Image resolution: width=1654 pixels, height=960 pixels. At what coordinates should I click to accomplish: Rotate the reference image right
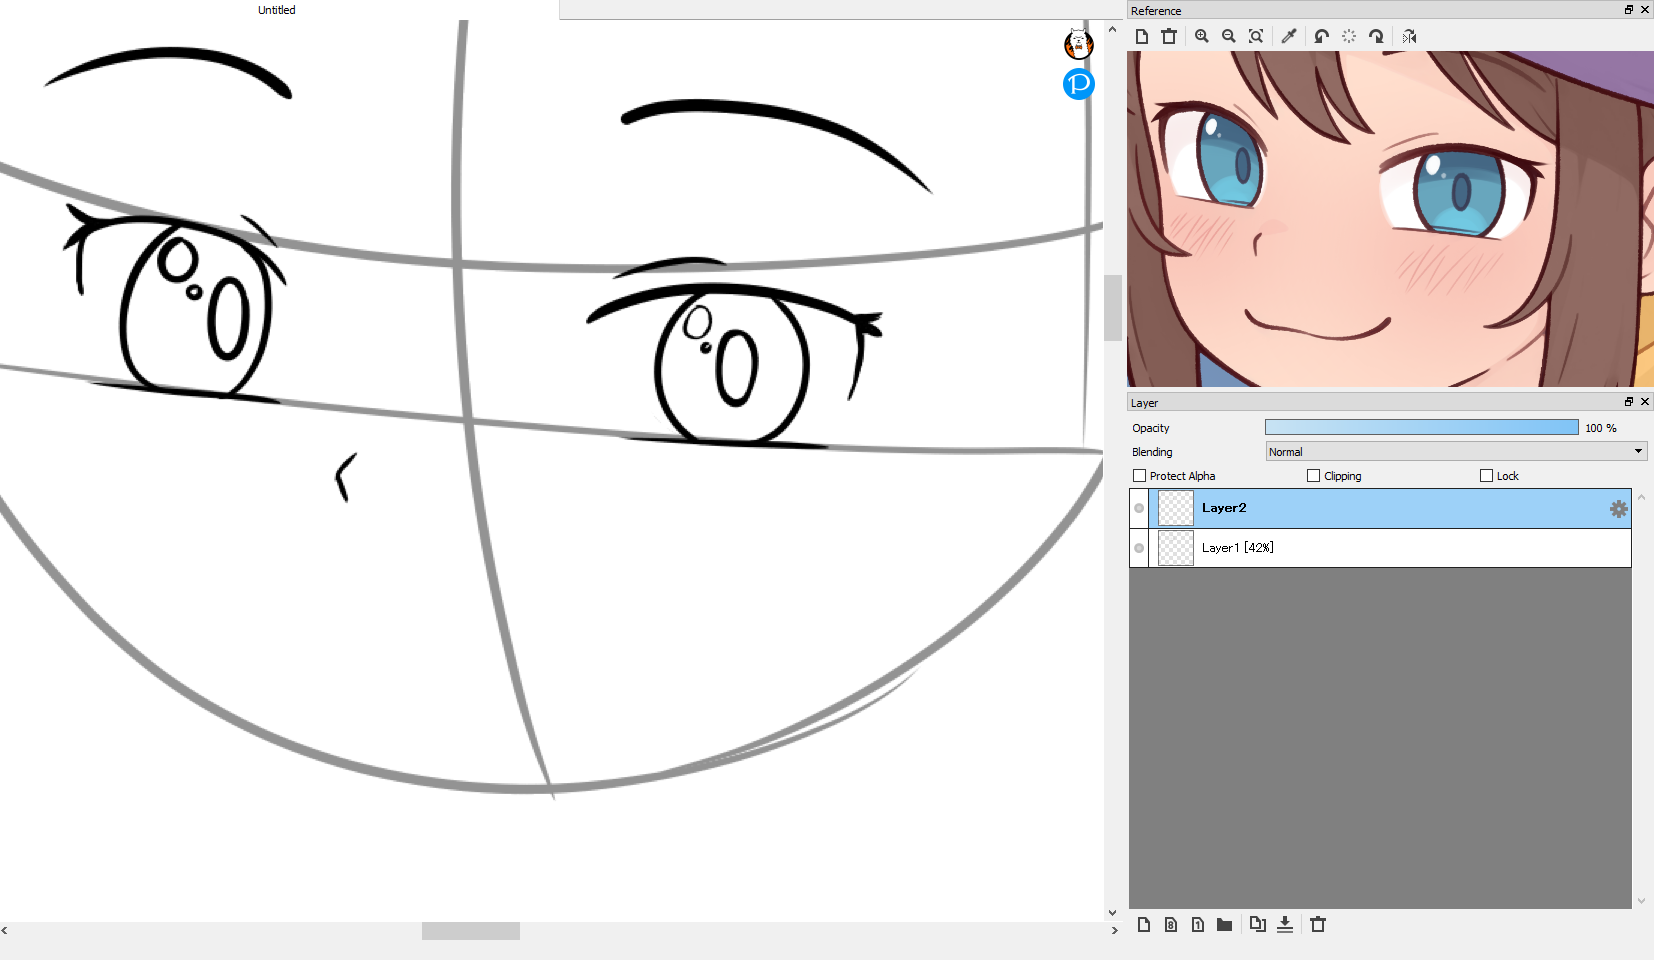tap(1376, 37)
